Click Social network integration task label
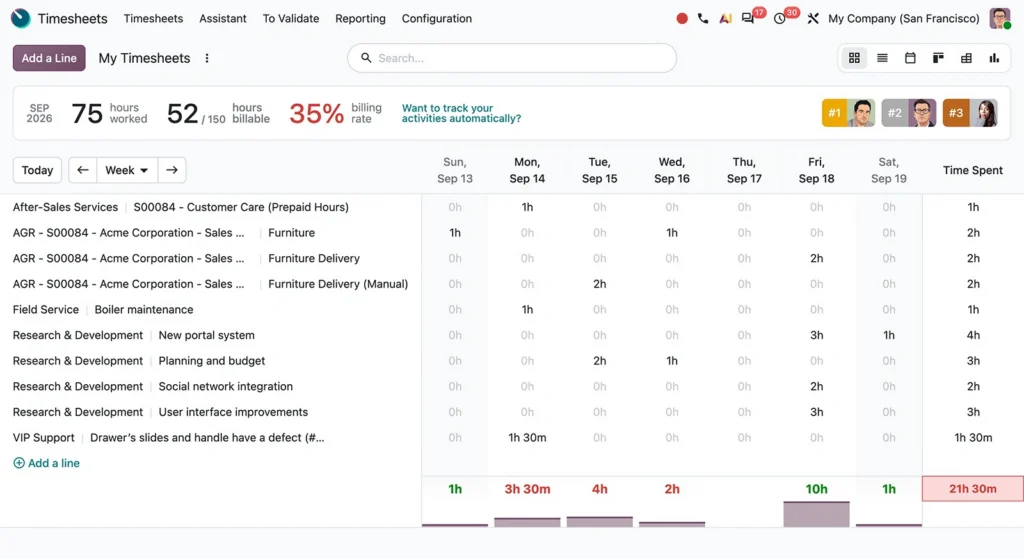The height and width of the screenshot is (559, 1024). coord(225,386)
